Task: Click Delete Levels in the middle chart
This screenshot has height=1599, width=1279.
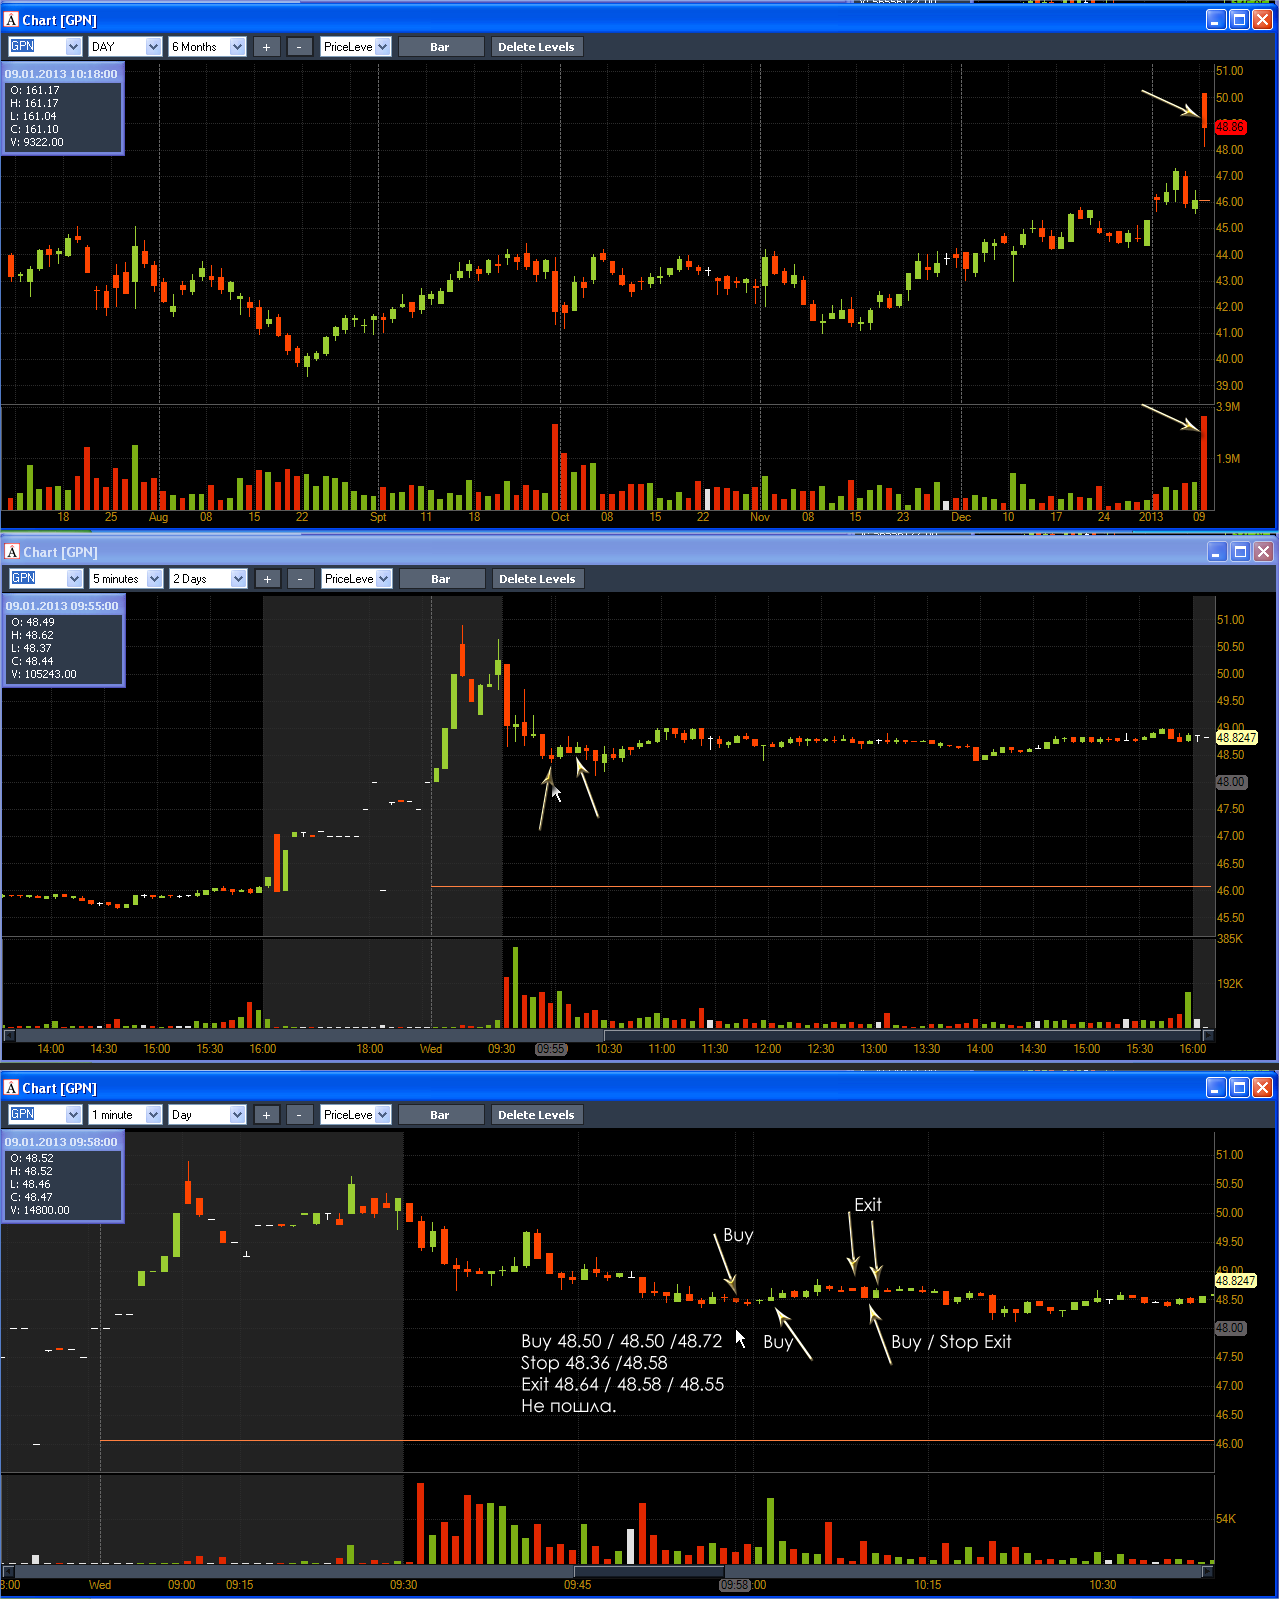Action: (x=537, y=579)
